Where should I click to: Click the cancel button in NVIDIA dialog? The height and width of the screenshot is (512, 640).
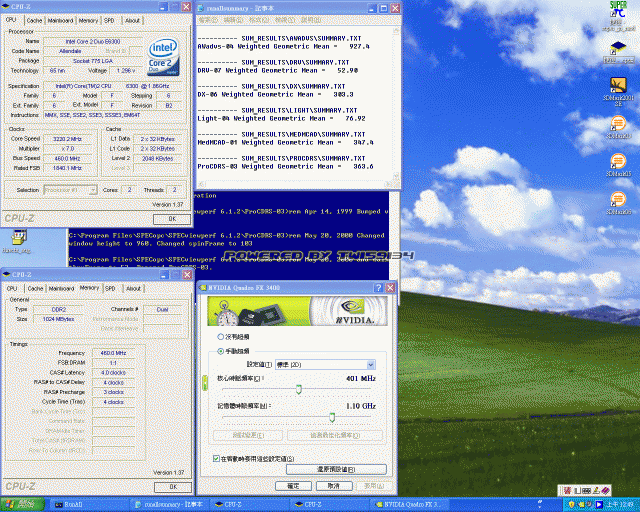334,486
